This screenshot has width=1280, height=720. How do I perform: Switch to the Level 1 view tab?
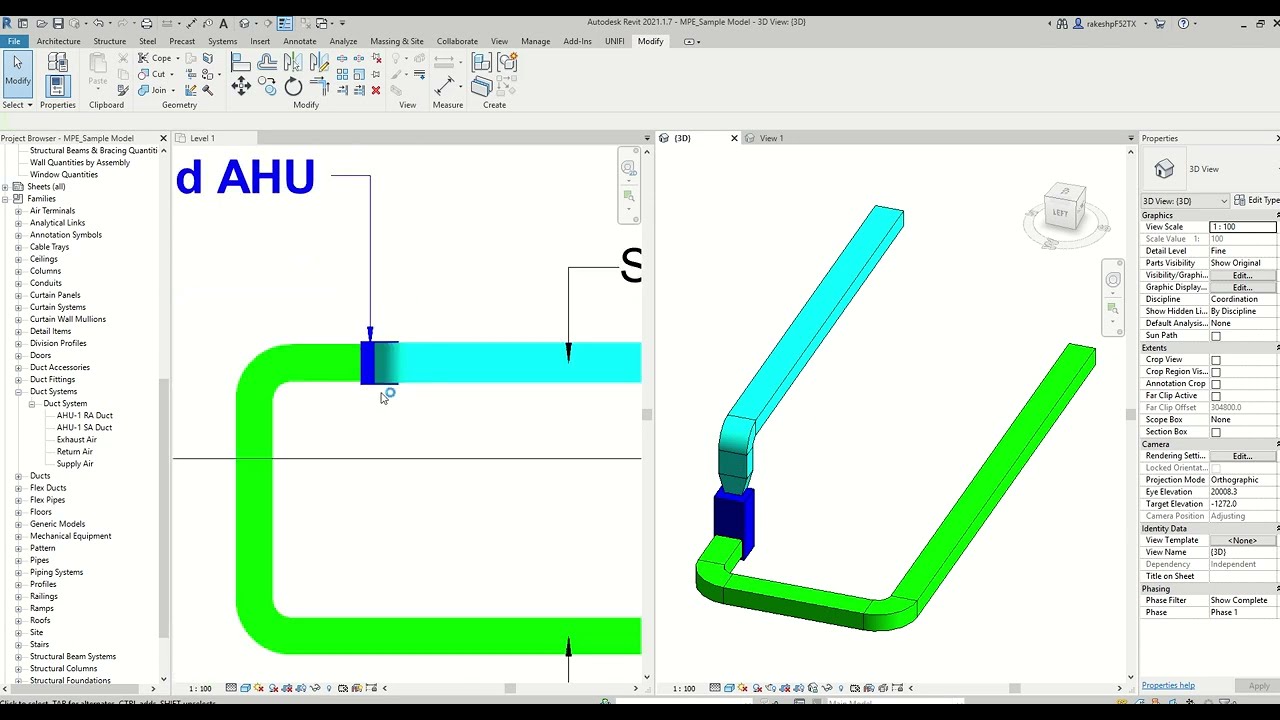202,138
